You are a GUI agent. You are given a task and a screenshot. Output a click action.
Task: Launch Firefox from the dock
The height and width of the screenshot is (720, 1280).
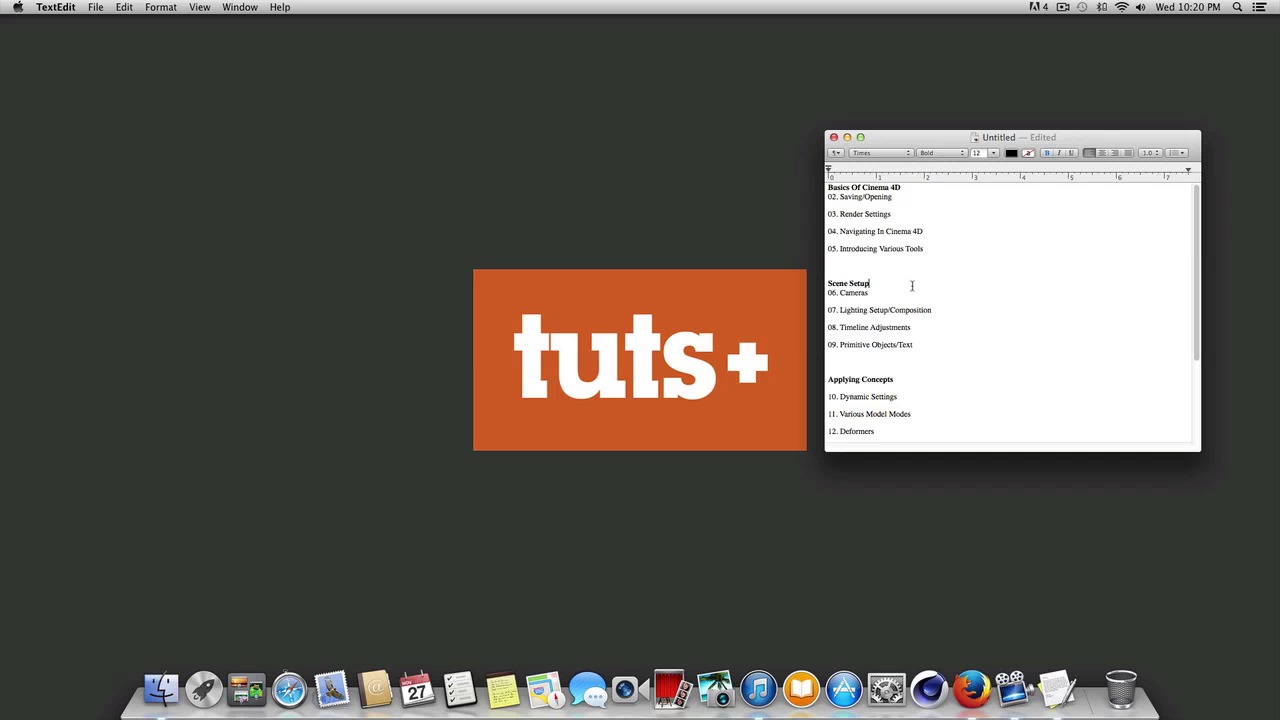point(971,689)
